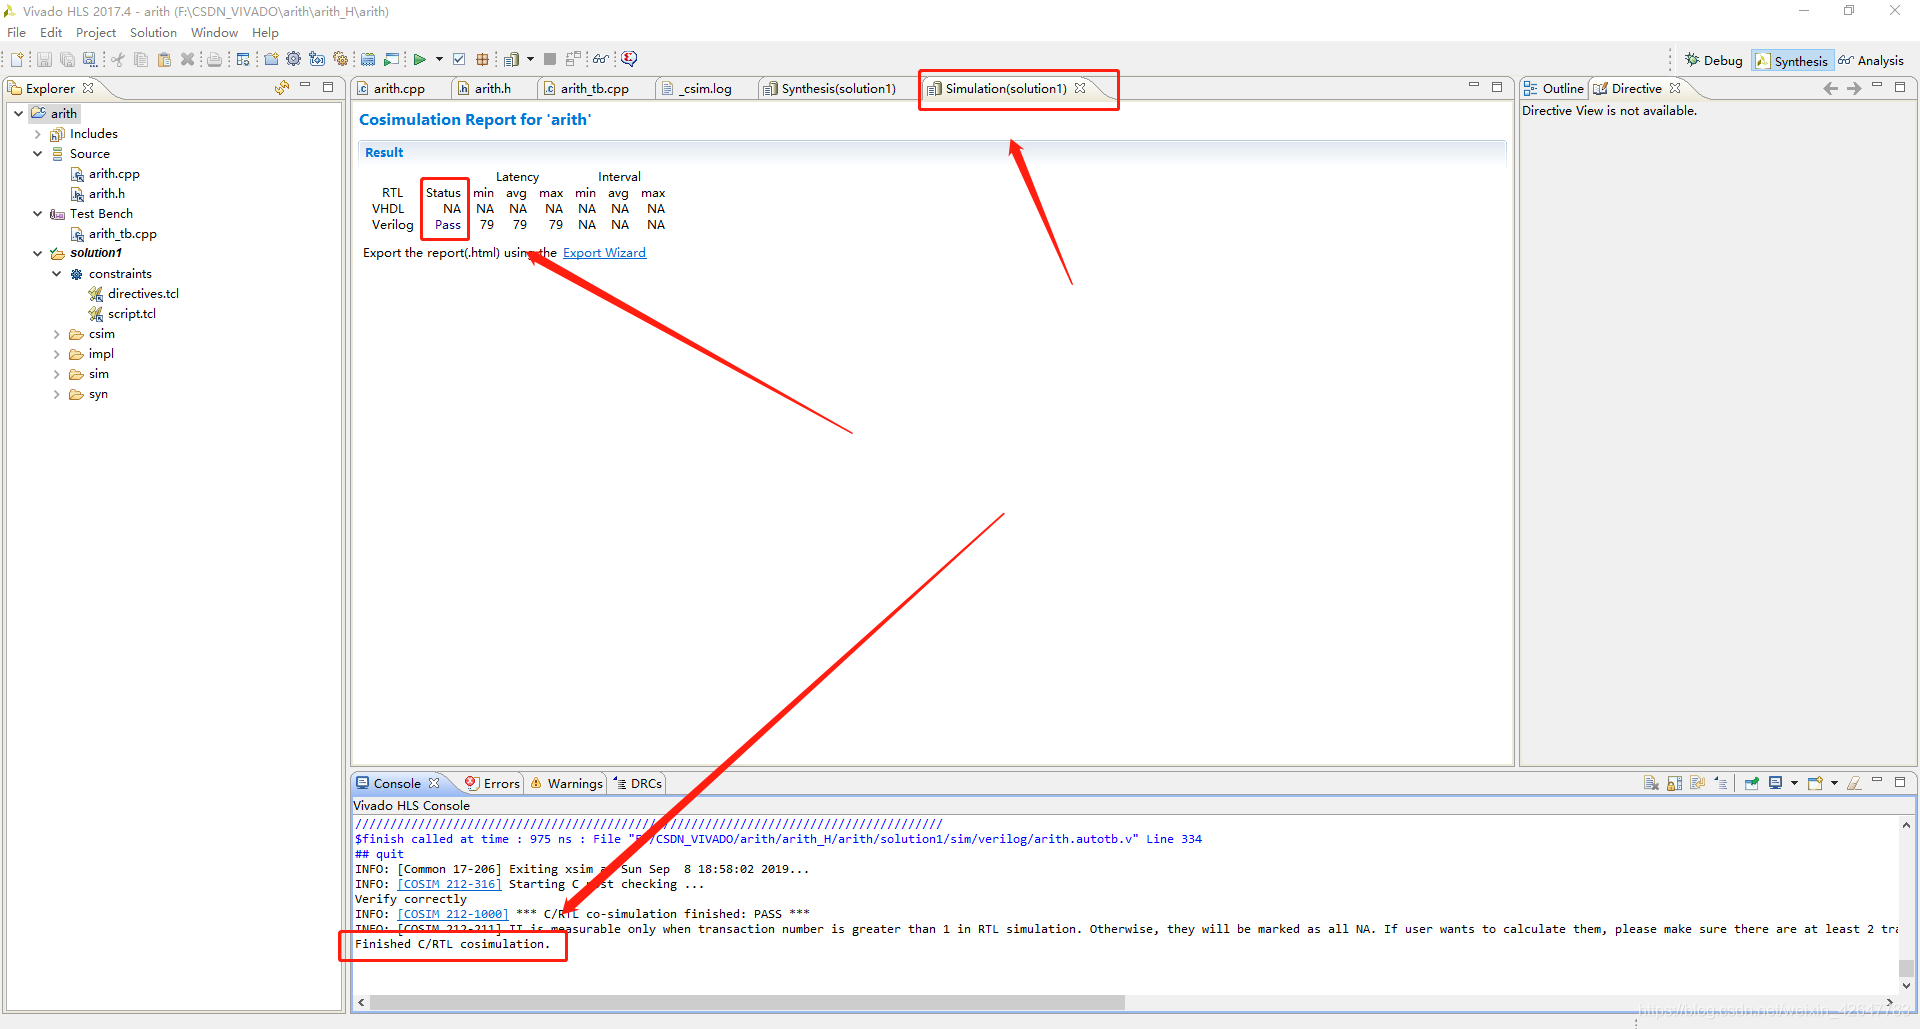1920x1029 pixels.
Task: Collapse the constraints tree node
Action: tap(56, 274)
